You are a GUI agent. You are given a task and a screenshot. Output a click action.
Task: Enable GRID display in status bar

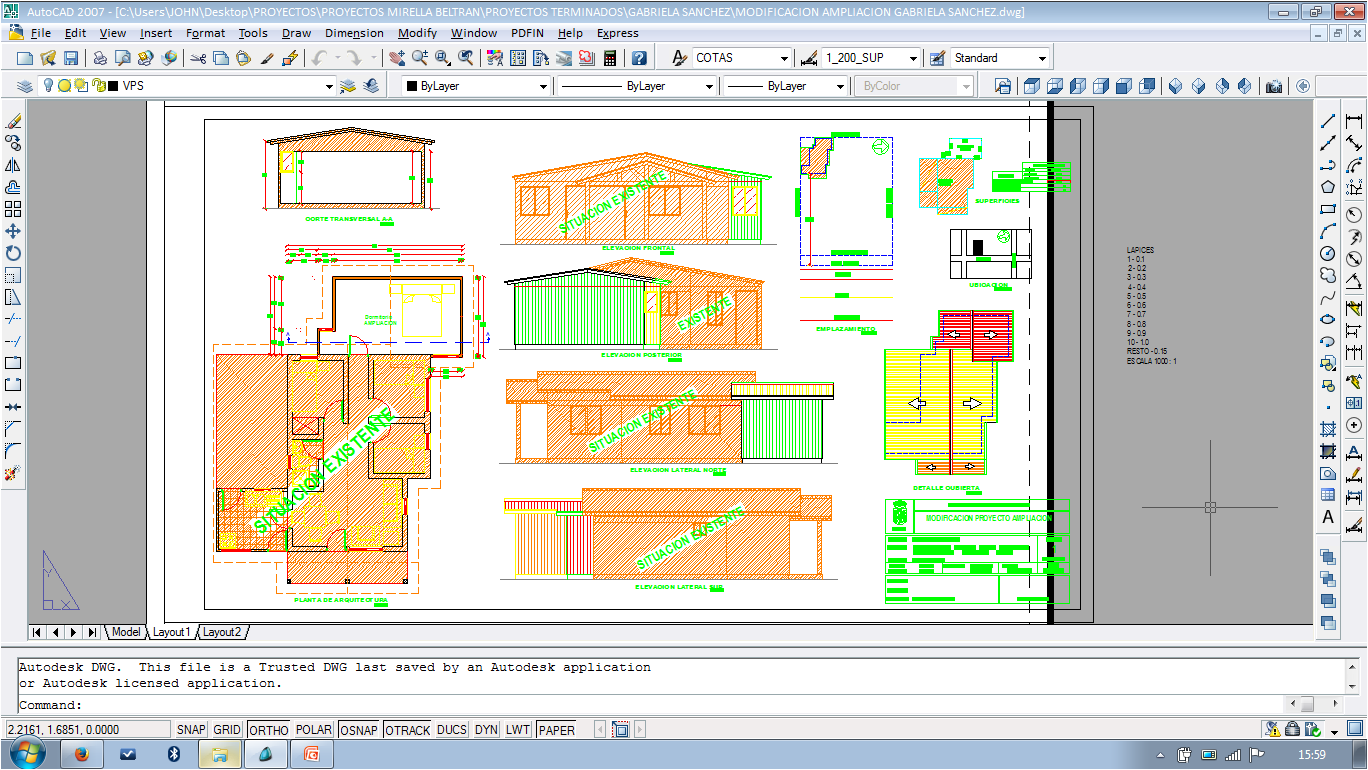click(x=227, y=730)
